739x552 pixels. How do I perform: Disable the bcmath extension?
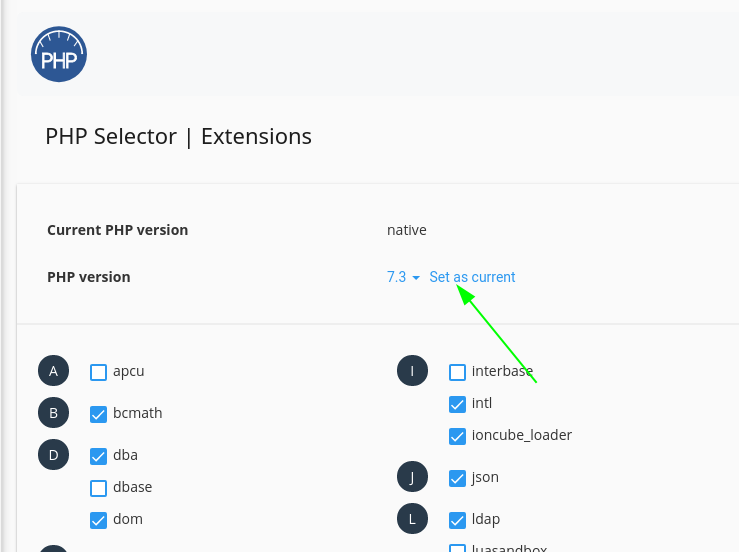coord(99,414)
